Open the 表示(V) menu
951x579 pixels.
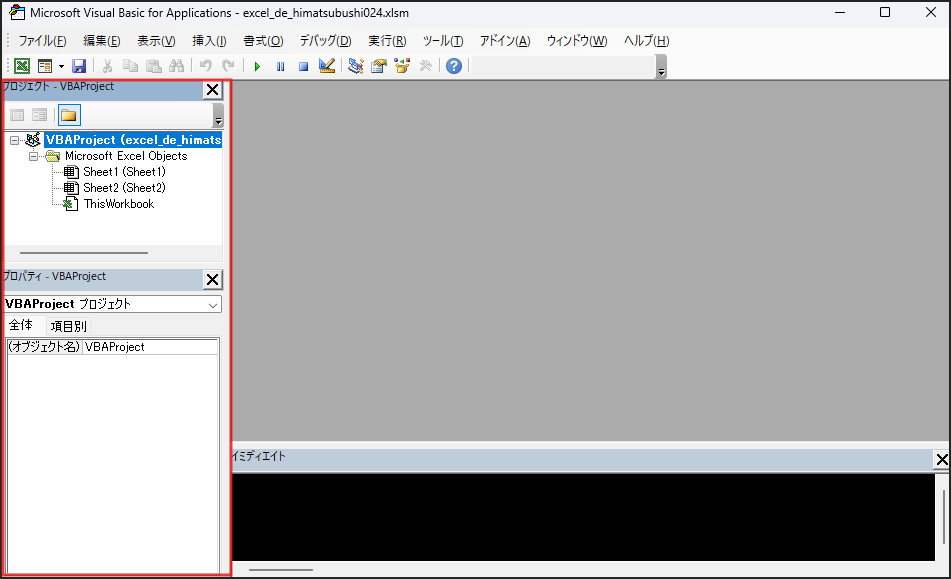click(156, 41)
